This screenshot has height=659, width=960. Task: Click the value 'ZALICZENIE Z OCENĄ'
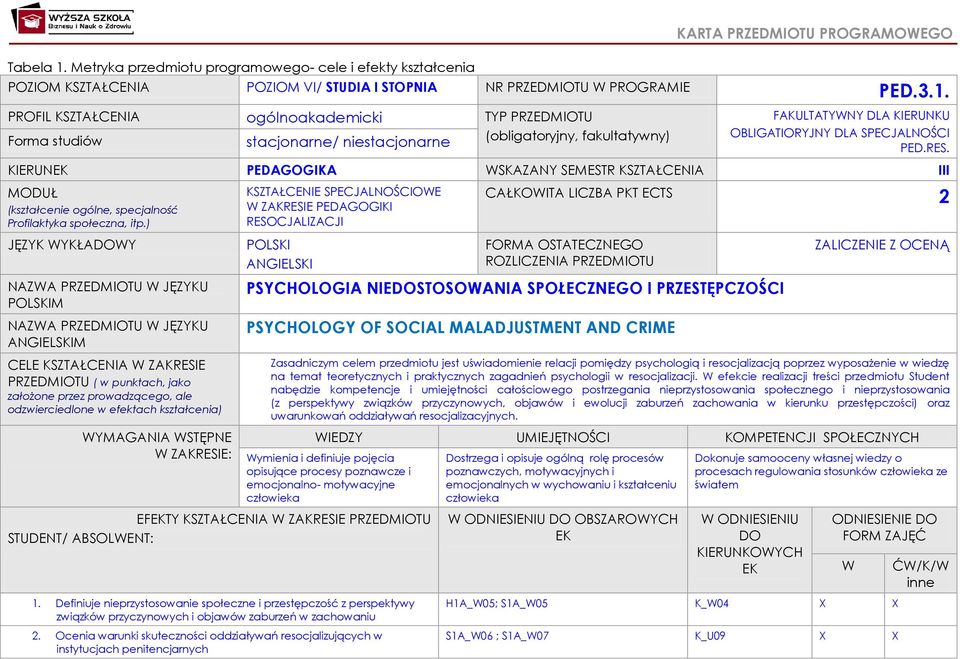click(882, 245)
